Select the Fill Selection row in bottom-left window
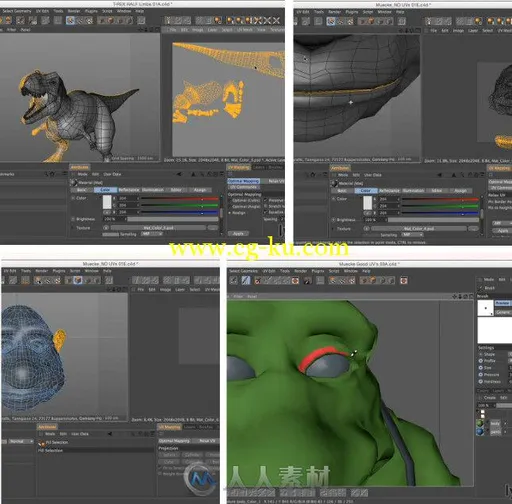Screen dimensions: 512x504 click(x=95, y=450)
